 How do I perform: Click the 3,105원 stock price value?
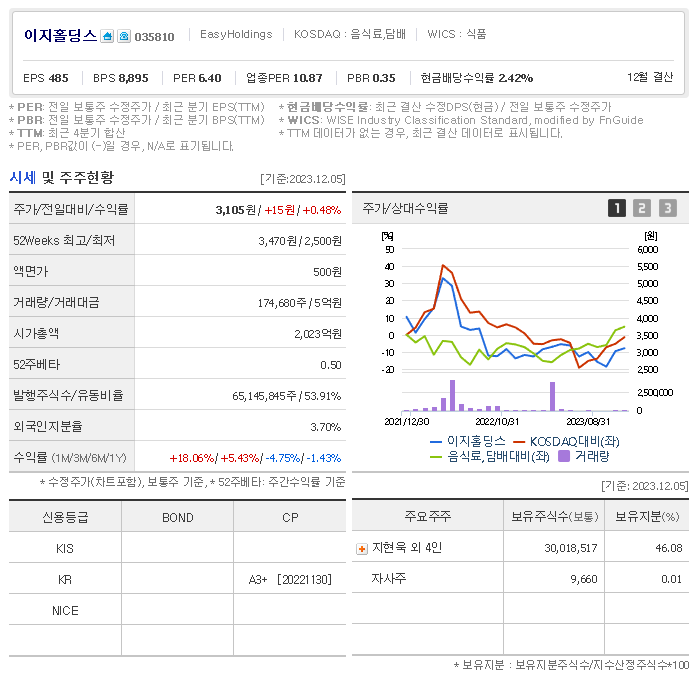pyautogui.click(x=235, y=210)
